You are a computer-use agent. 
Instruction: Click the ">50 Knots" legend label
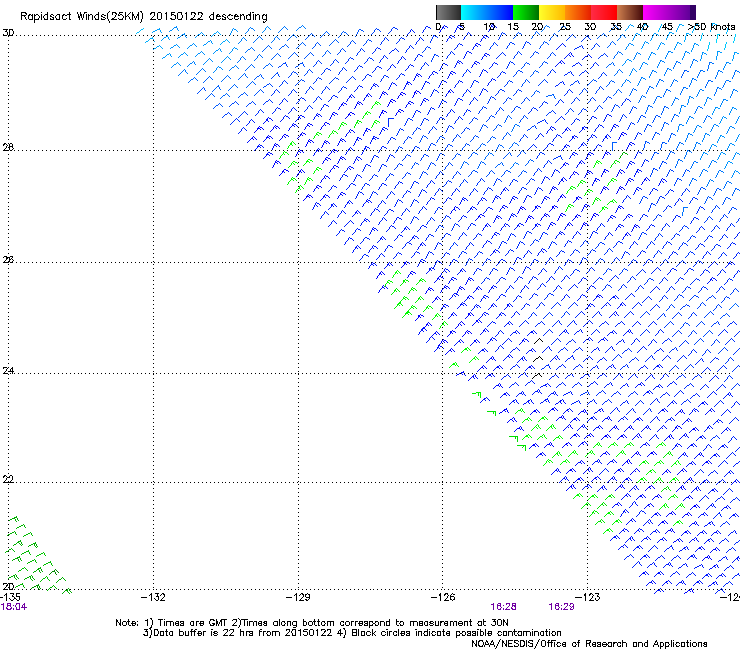(x=711, y=27)
